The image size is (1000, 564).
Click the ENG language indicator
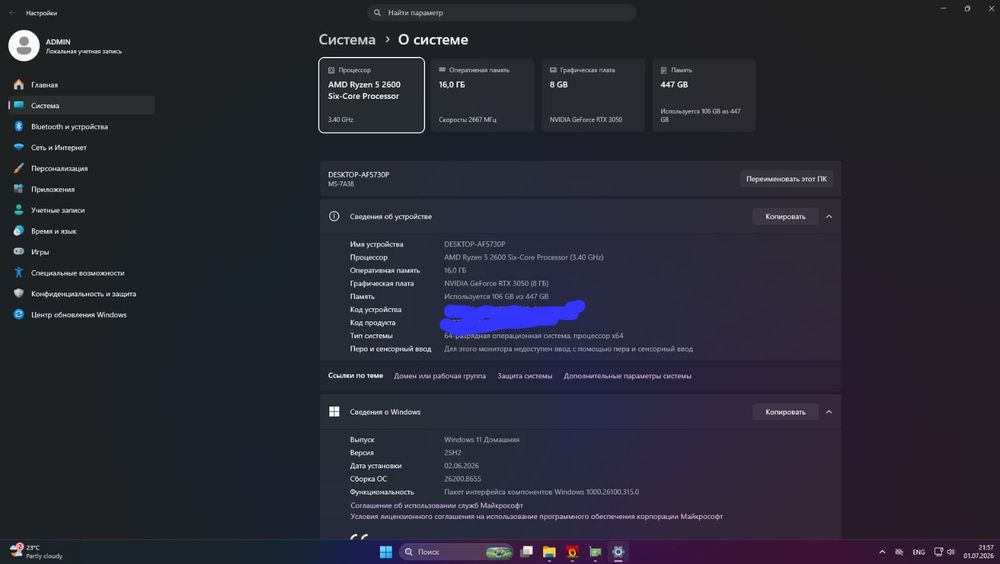[x=918, y=552]
